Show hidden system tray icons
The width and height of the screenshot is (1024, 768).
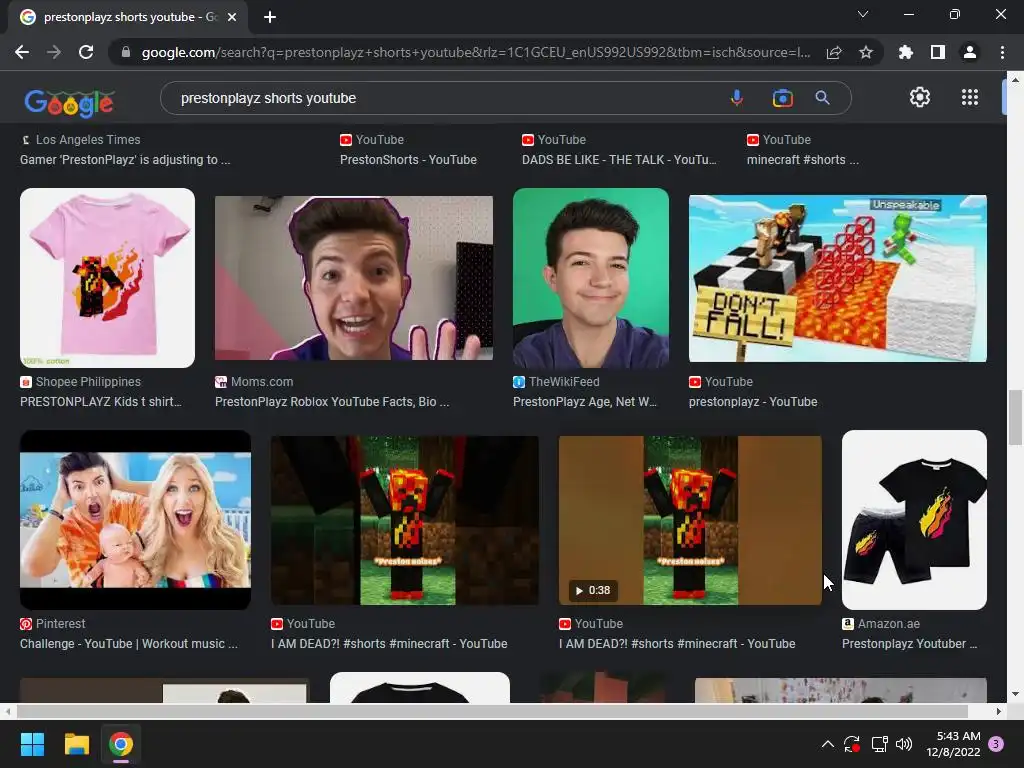click(x=827, y=744)
